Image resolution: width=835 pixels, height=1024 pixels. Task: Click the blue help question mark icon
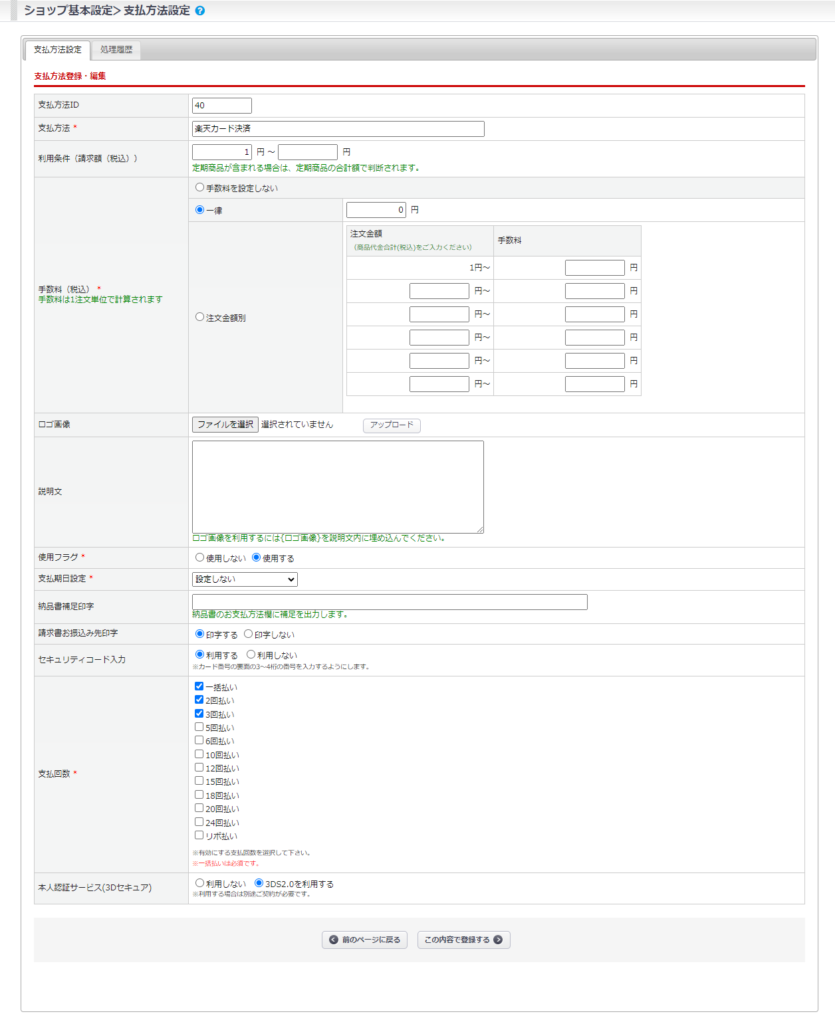[200, 10]
